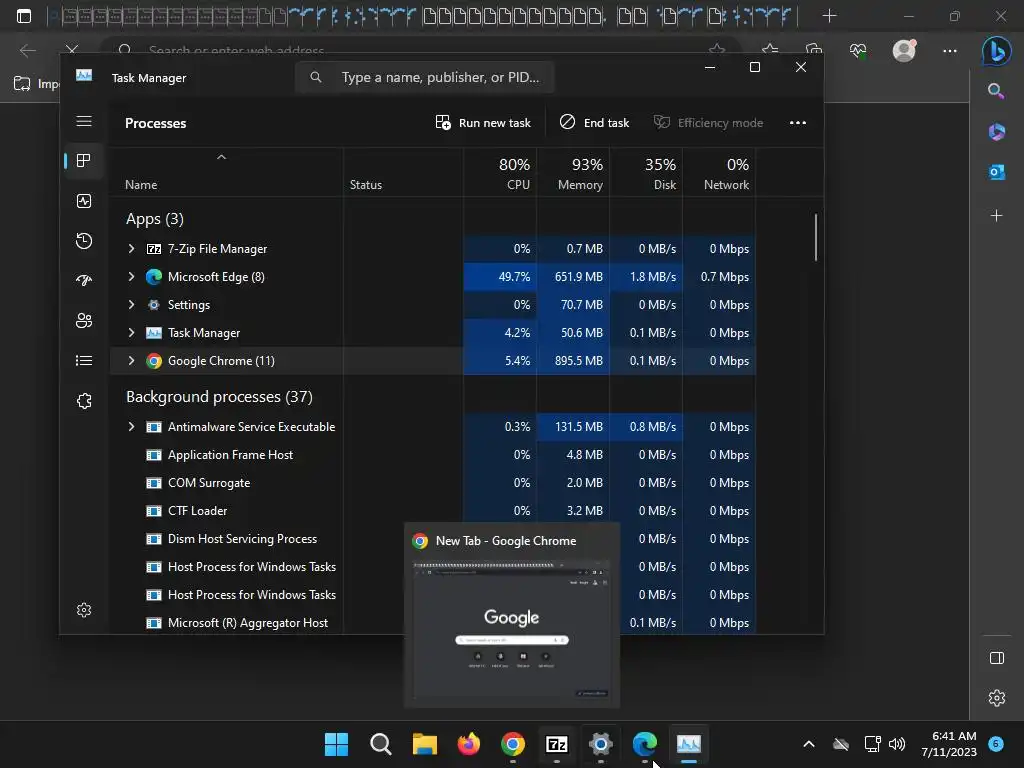Image resolution: width=1024 pixels, height=768 pixels.
Task: Open Edge Settings and more menu
Action: point(950,51)
